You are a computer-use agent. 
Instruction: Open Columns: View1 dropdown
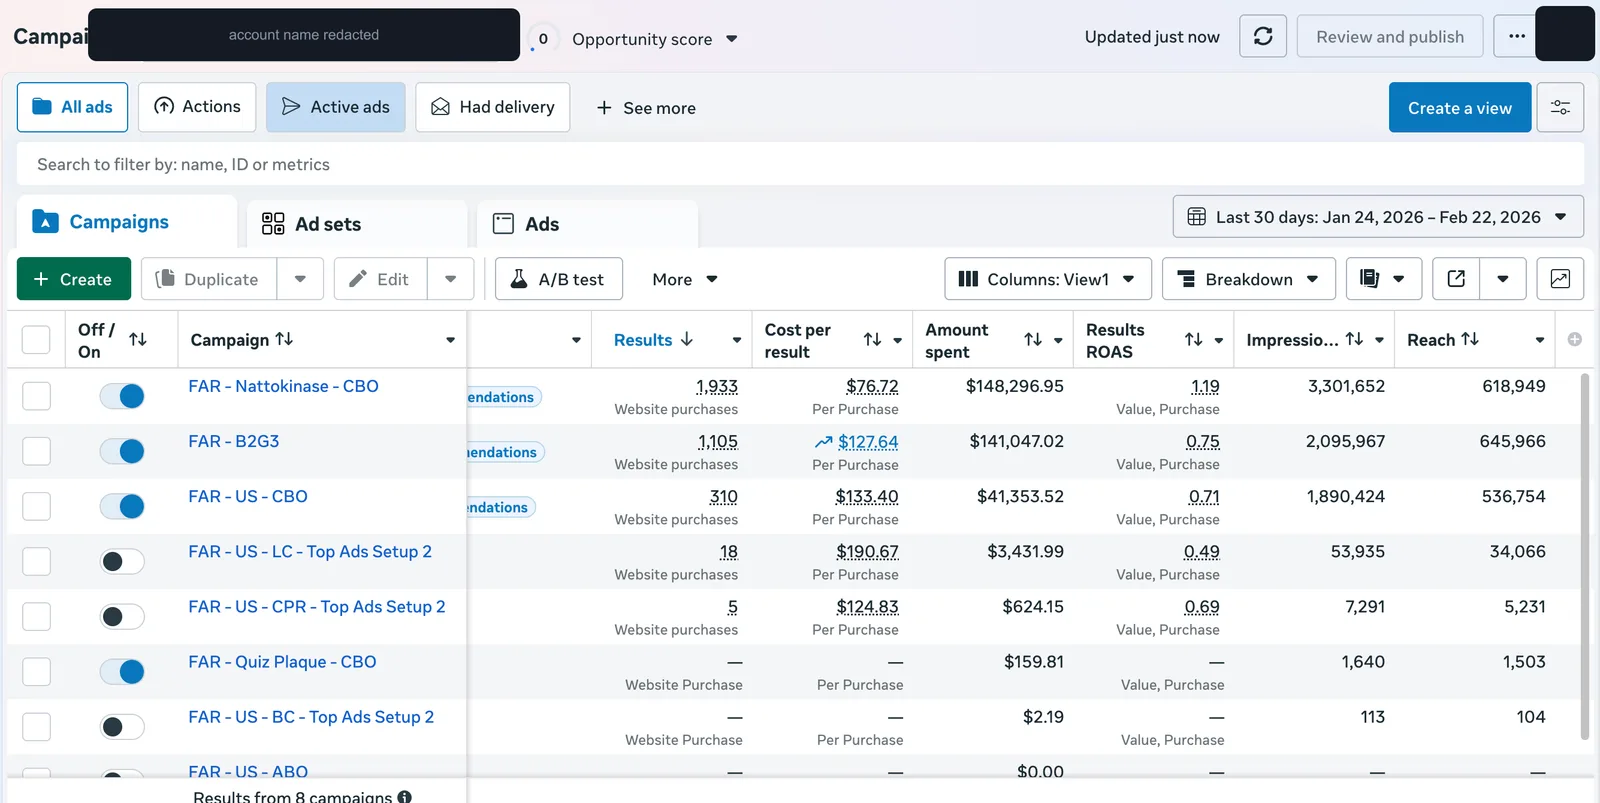[1047, 279]
